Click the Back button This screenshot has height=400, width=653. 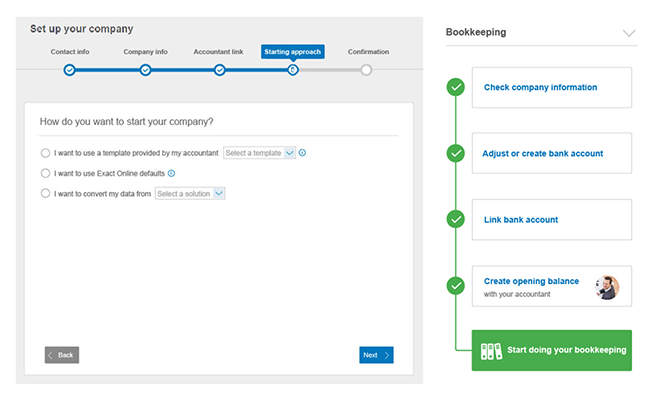click(x=61, y=355)
